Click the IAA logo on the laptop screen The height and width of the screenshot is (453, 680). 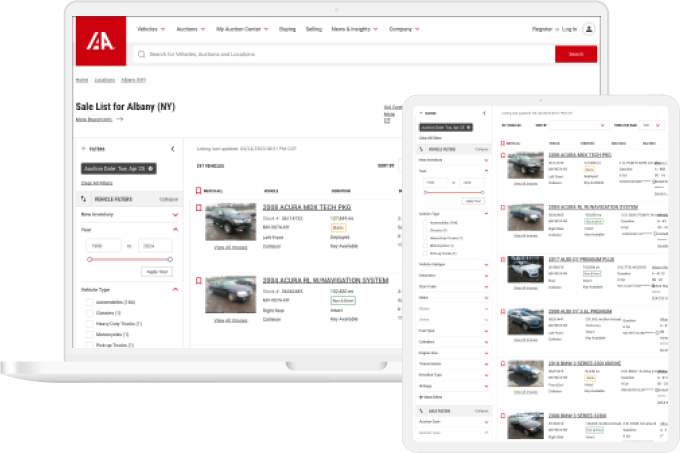click(x=101, y=41)
